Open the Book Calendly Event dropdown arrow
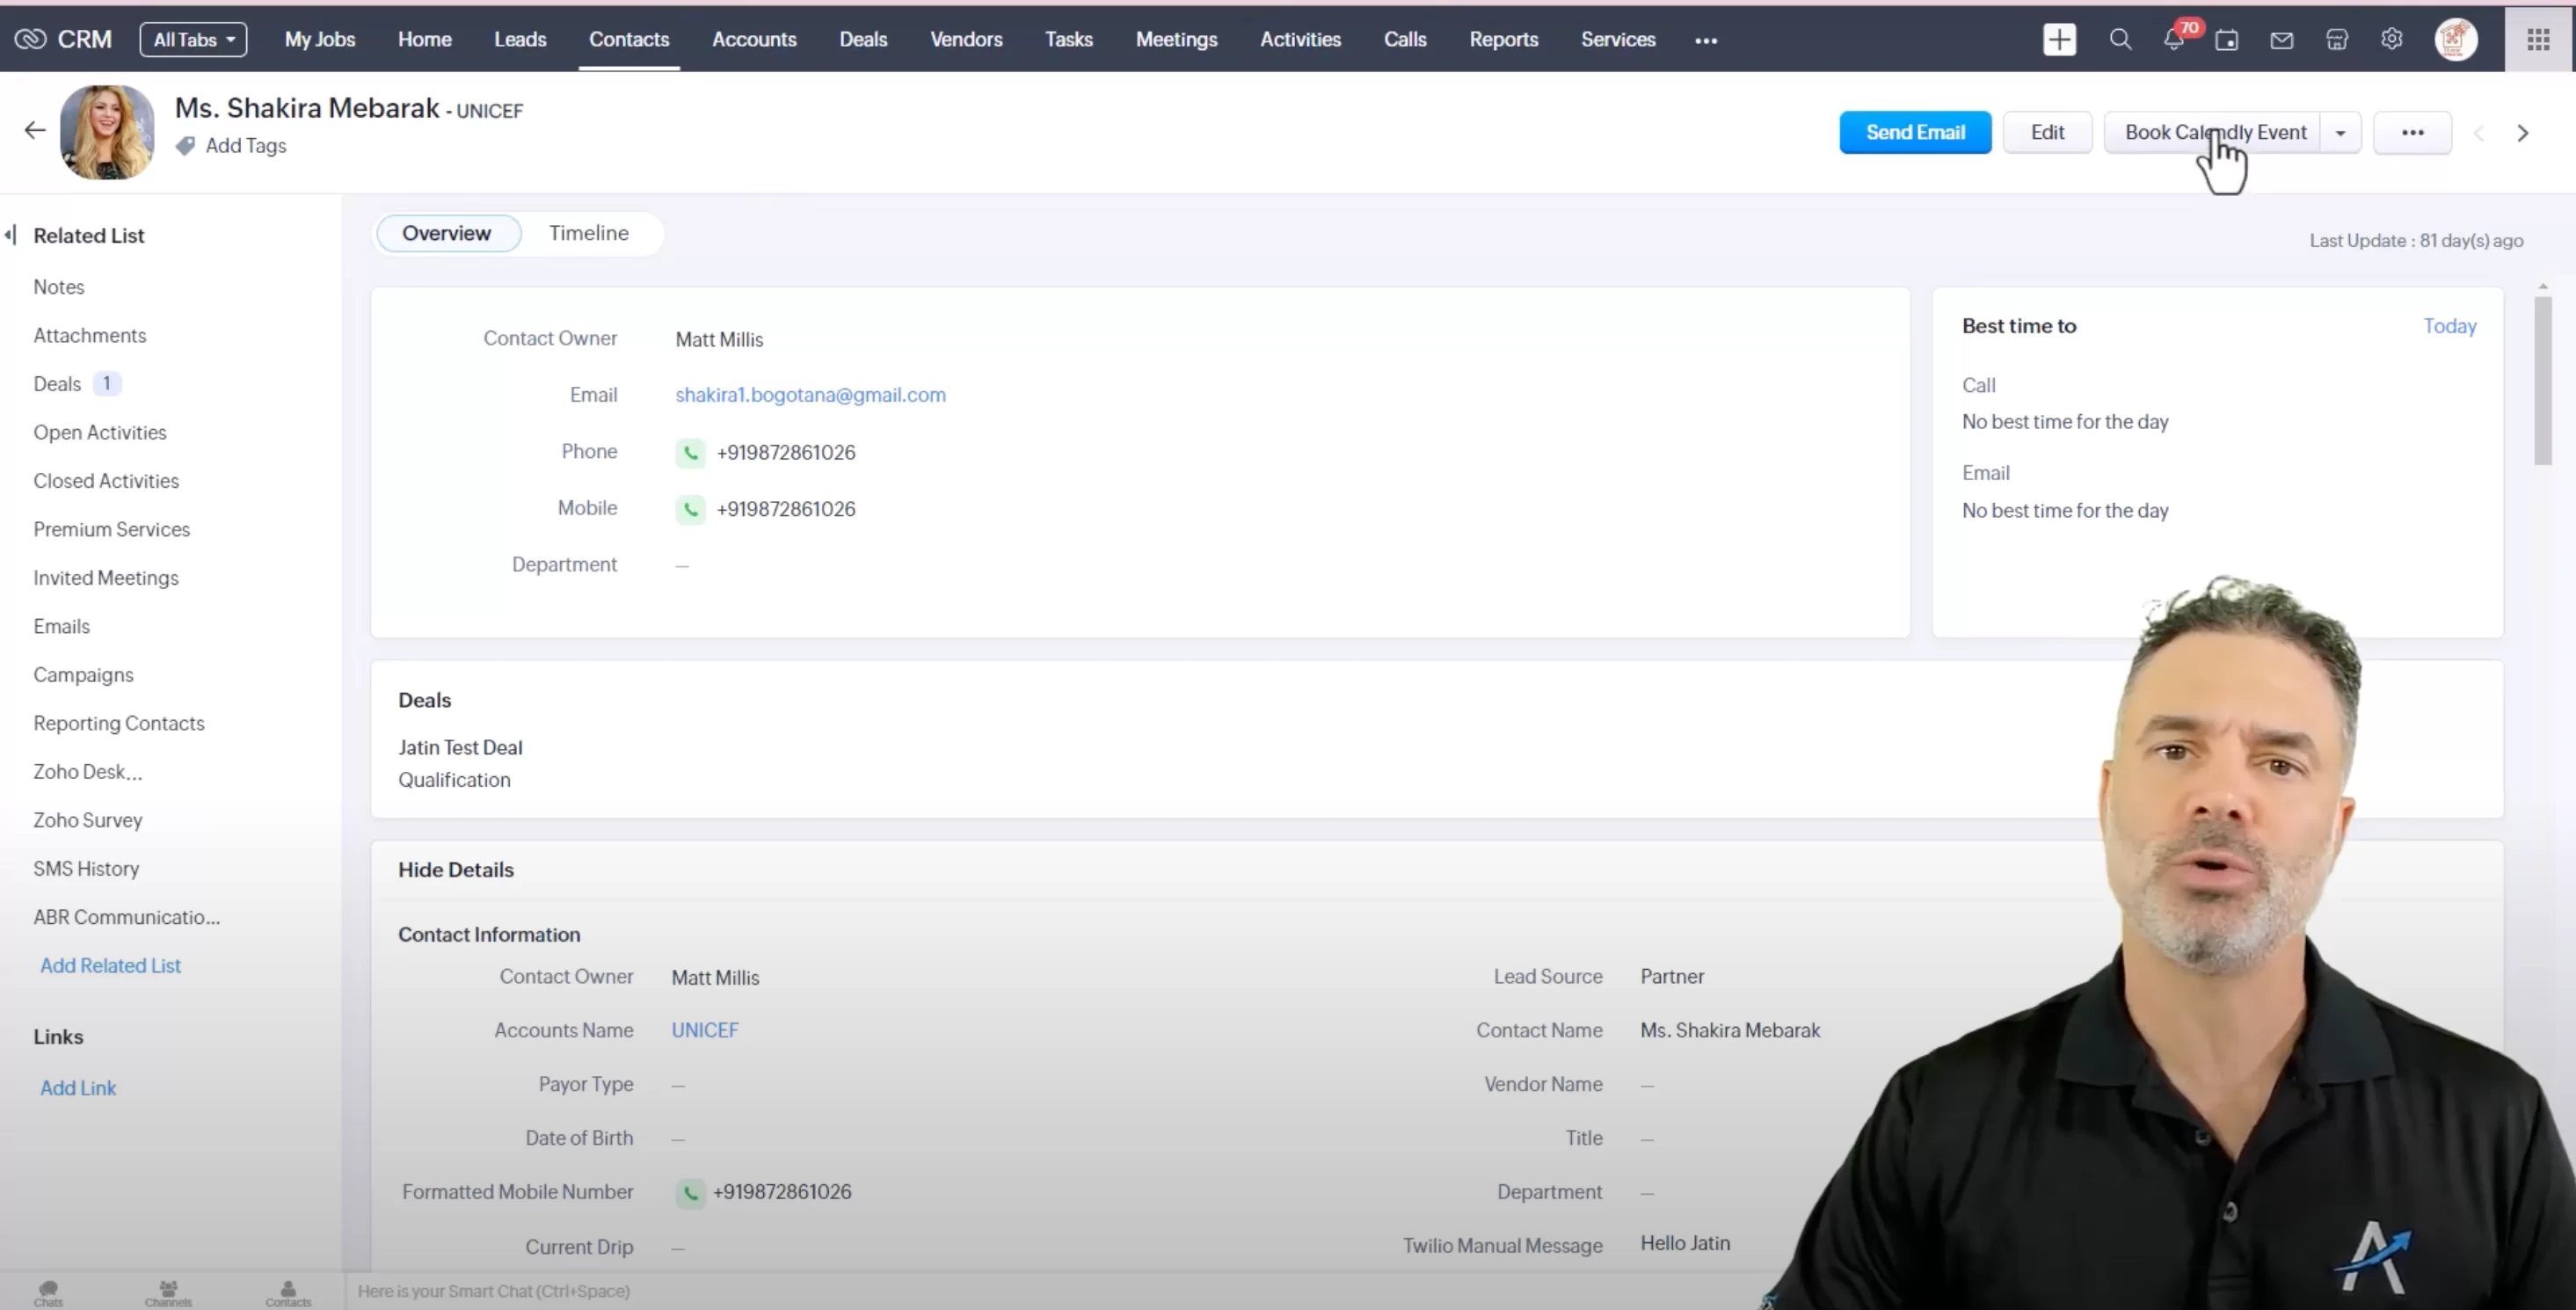The width and height of the screenshot is (2576, 1310). point(2340,133)
